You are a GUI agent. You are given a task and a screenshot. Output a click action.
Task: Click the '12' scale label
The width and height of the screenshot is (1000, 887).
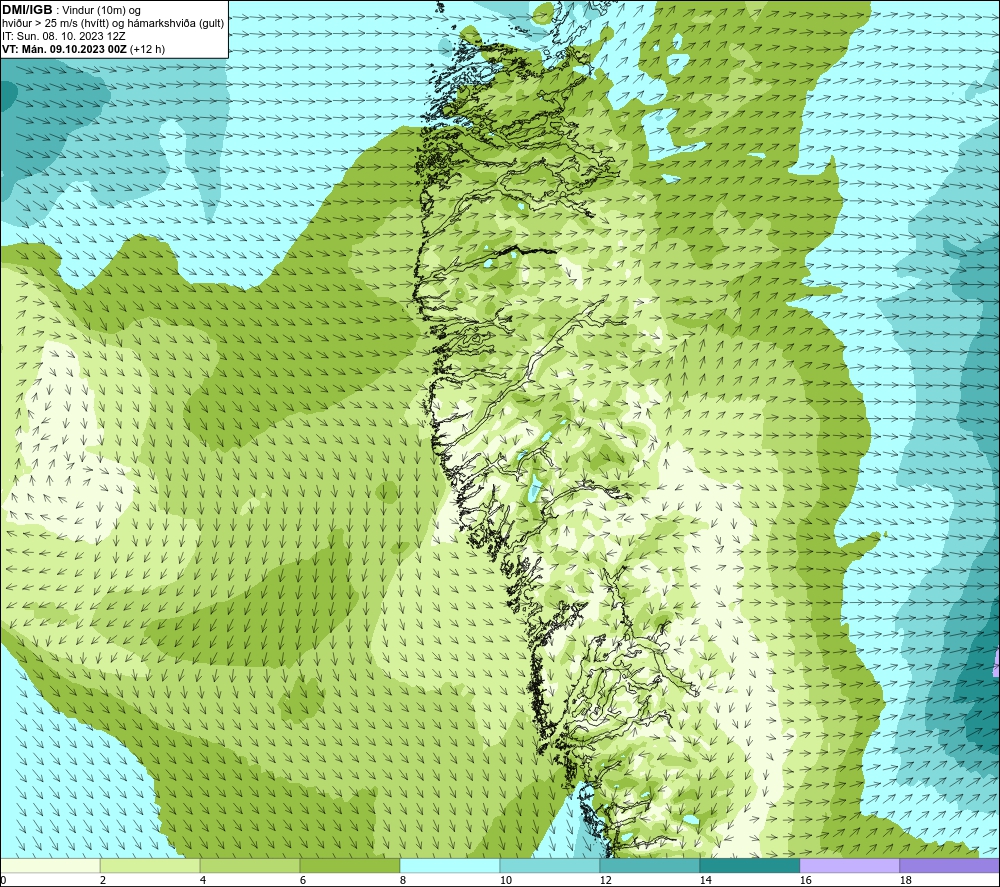coord(605,881)
